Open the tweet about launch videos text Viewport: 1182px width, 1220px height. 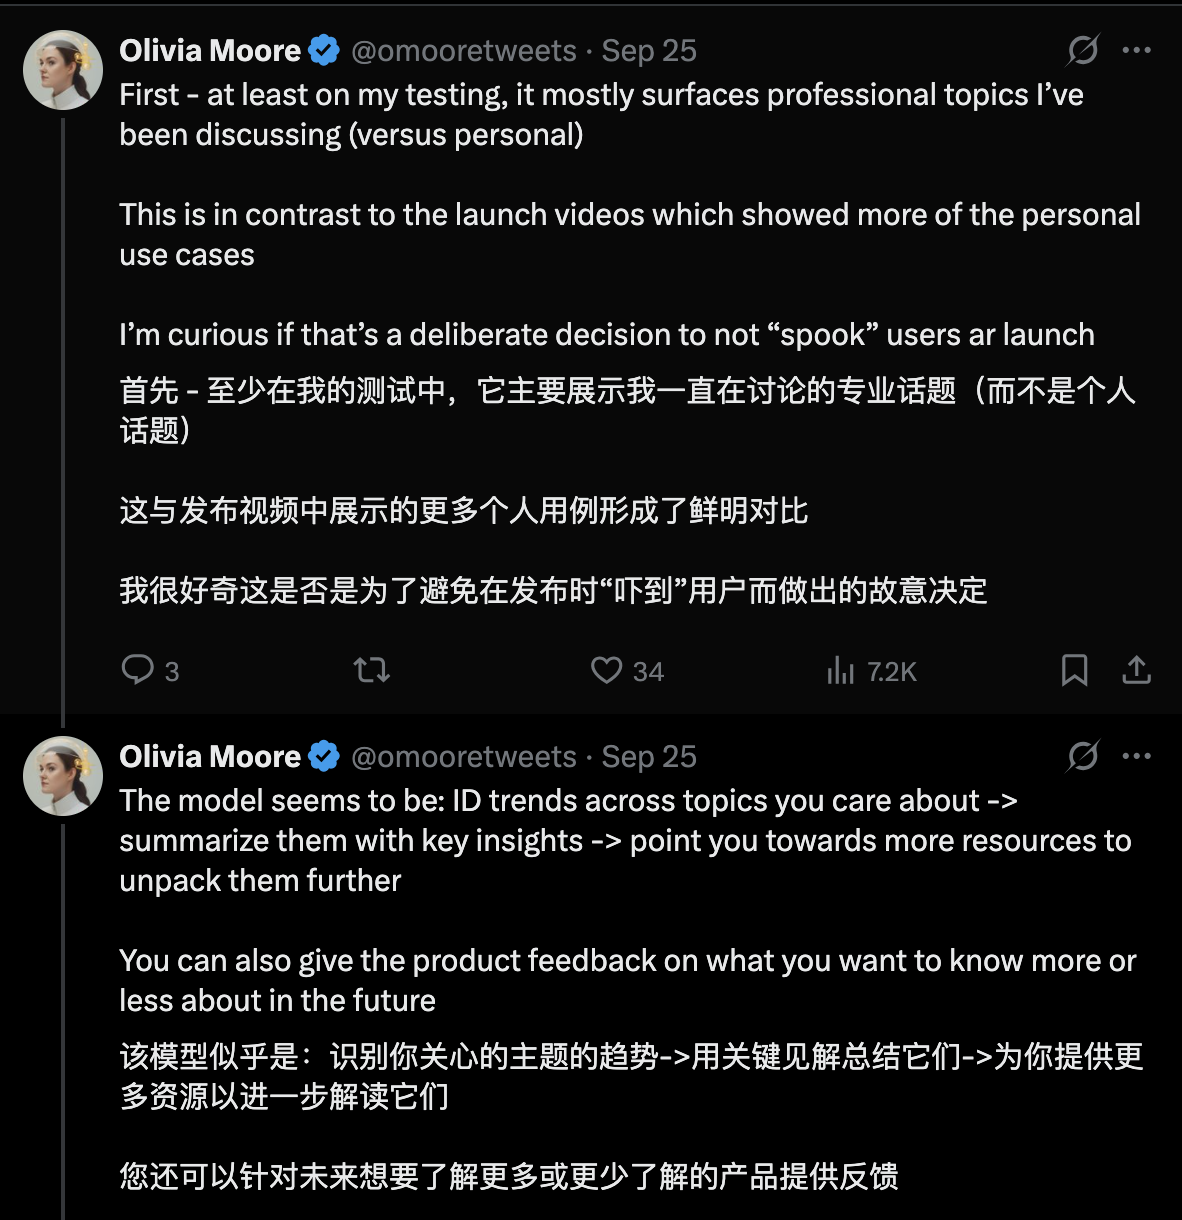(x=629, y=215)
